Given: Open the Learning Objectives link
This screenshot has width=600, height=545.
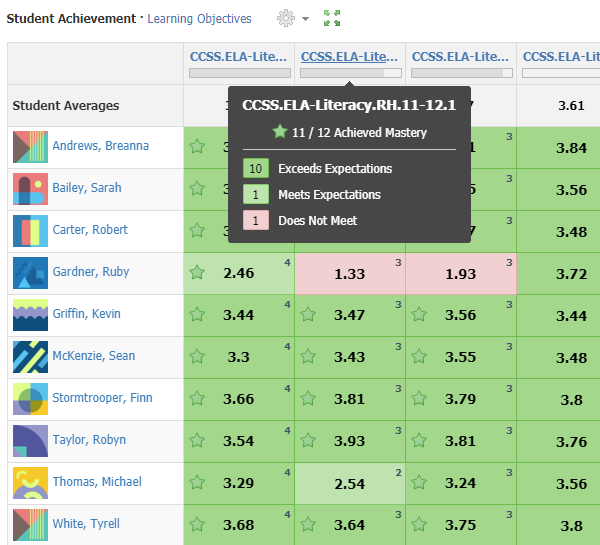Looking at the screenshot, I should 199,19.
